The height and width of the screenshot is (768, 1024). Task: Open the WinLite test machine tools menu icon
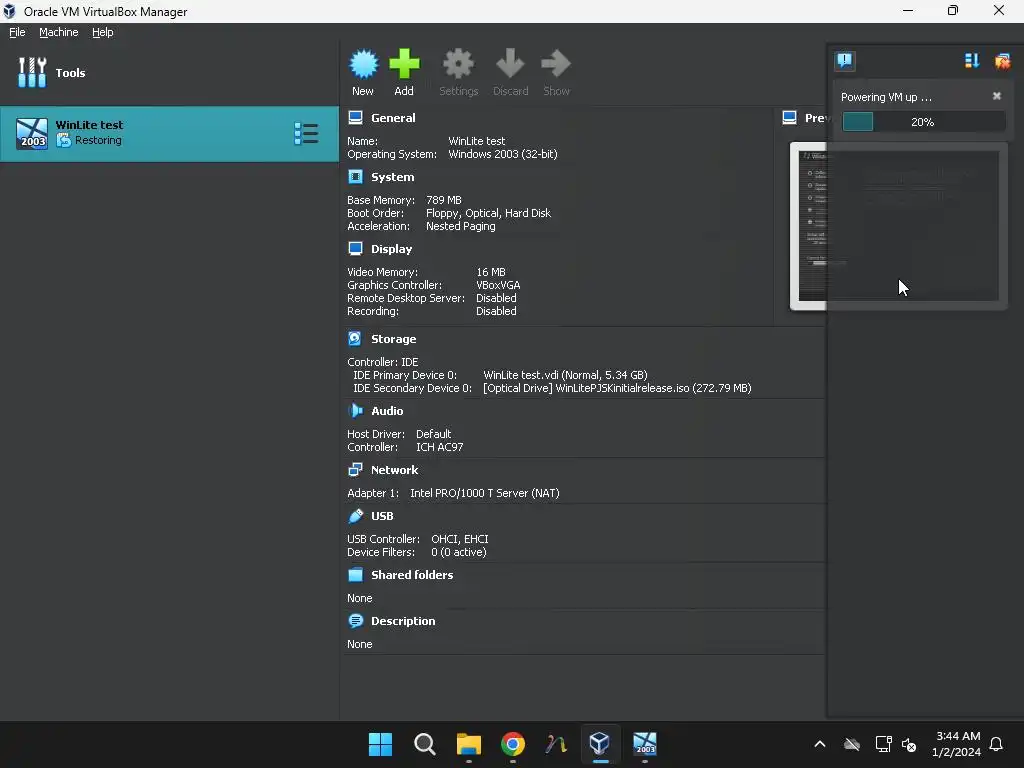[x=306, y=133]
